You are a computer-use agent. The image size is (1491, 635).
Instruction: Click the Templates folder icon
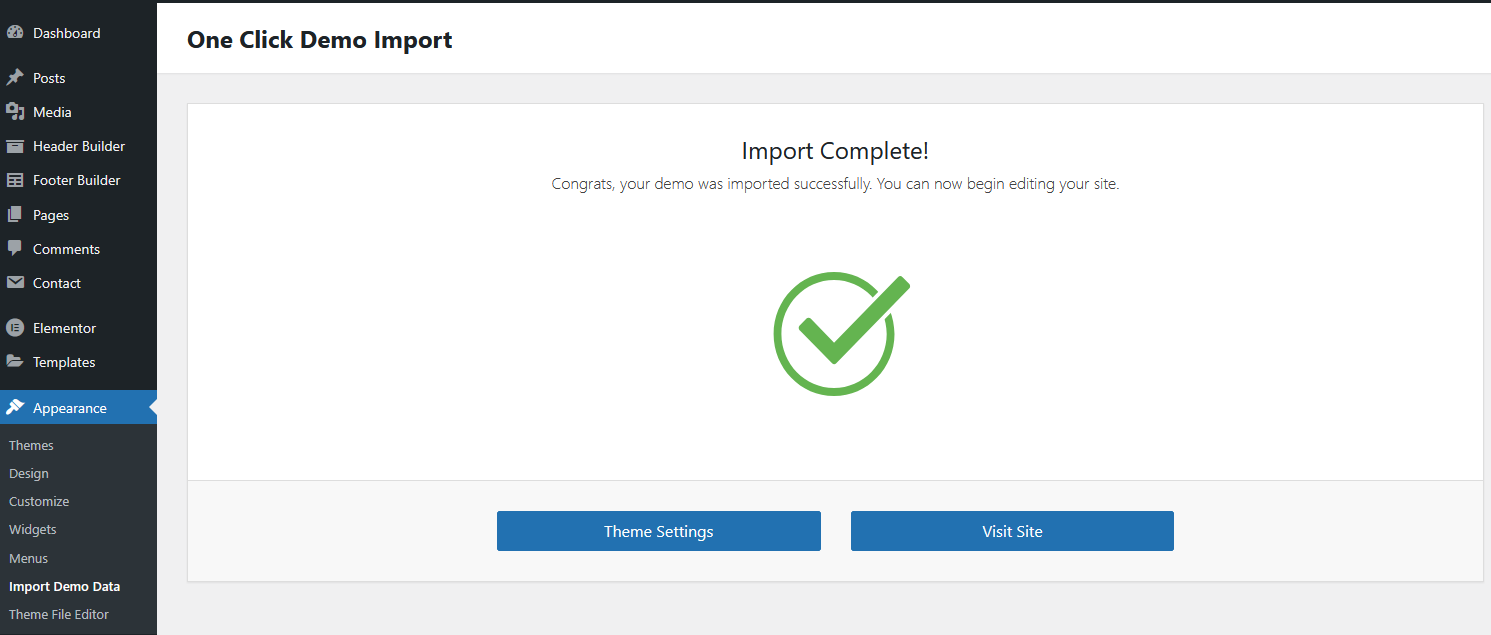(x=15, y=362)
